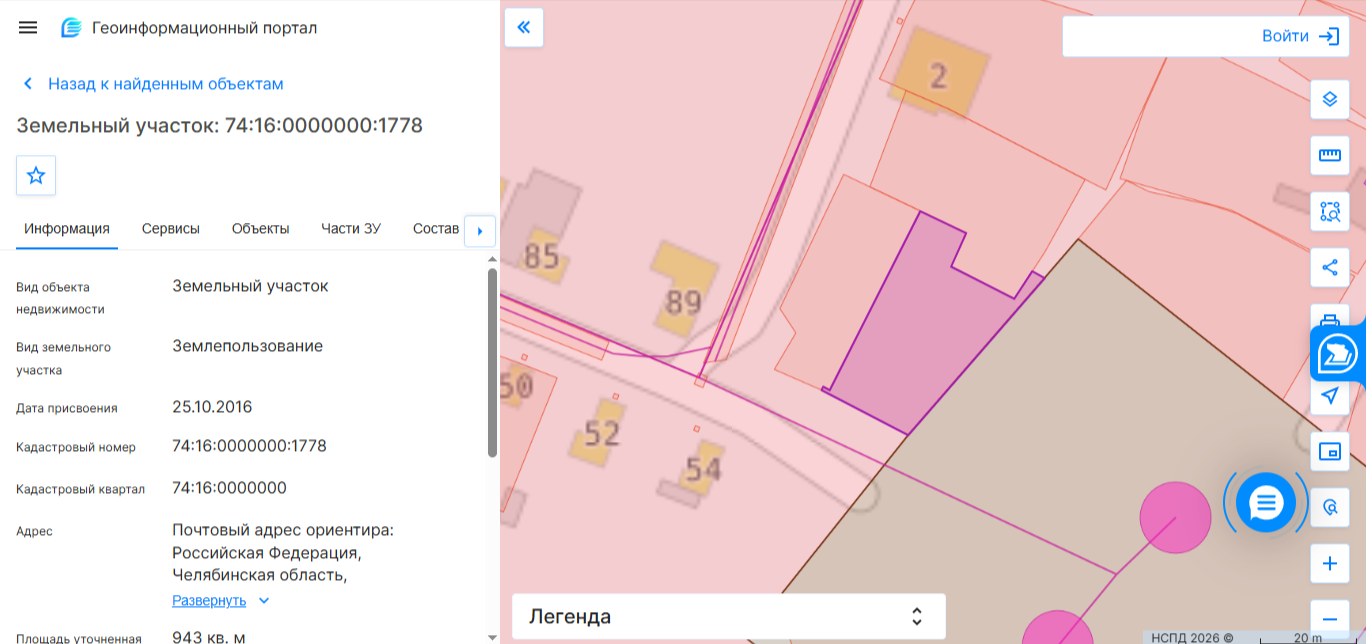
Task: Click the area value 943 кв. м
Action: (x=209, y=638)
